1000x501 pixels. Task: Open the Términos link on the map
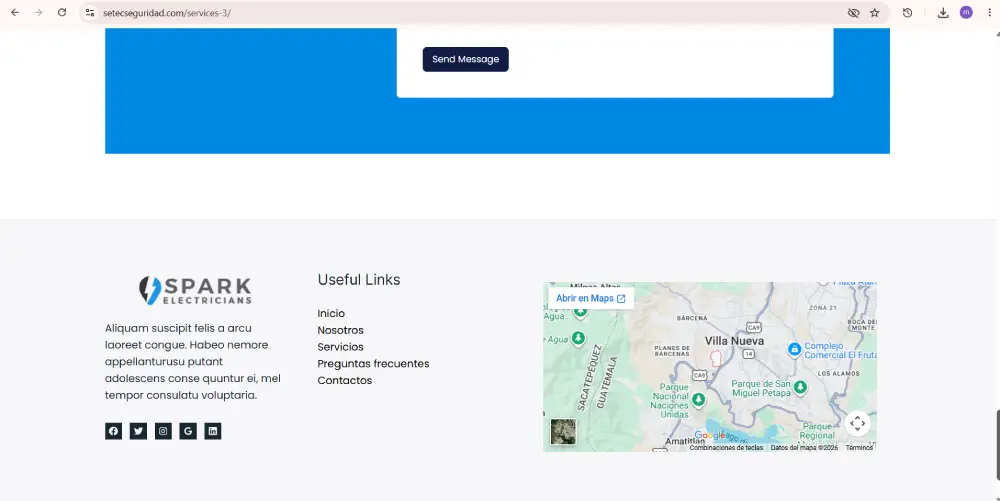[859, 447]
